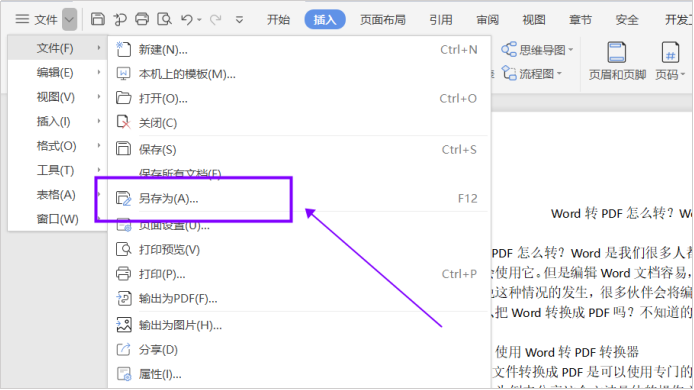Select the 安全 ribbon tab
Screen dimensions: 694x390
tap(627, 19)
